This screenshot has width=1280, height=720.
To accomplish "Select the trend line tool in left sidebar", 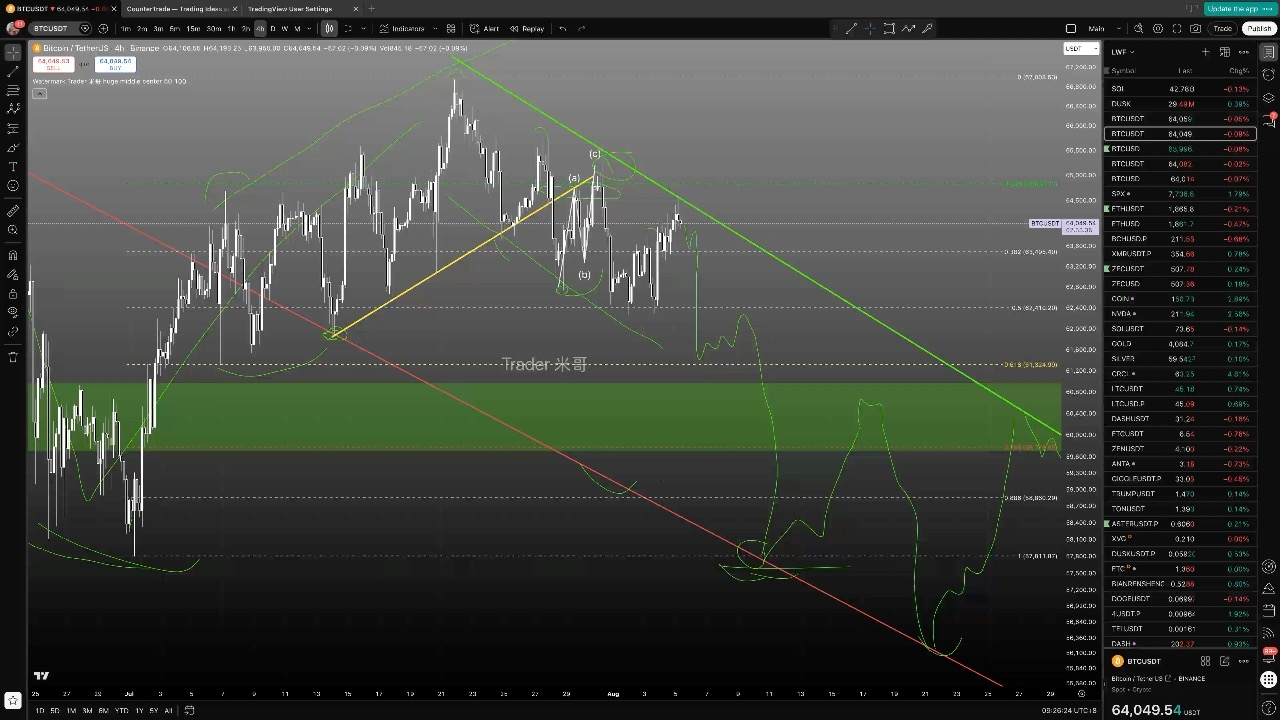I will click(13, 71).
